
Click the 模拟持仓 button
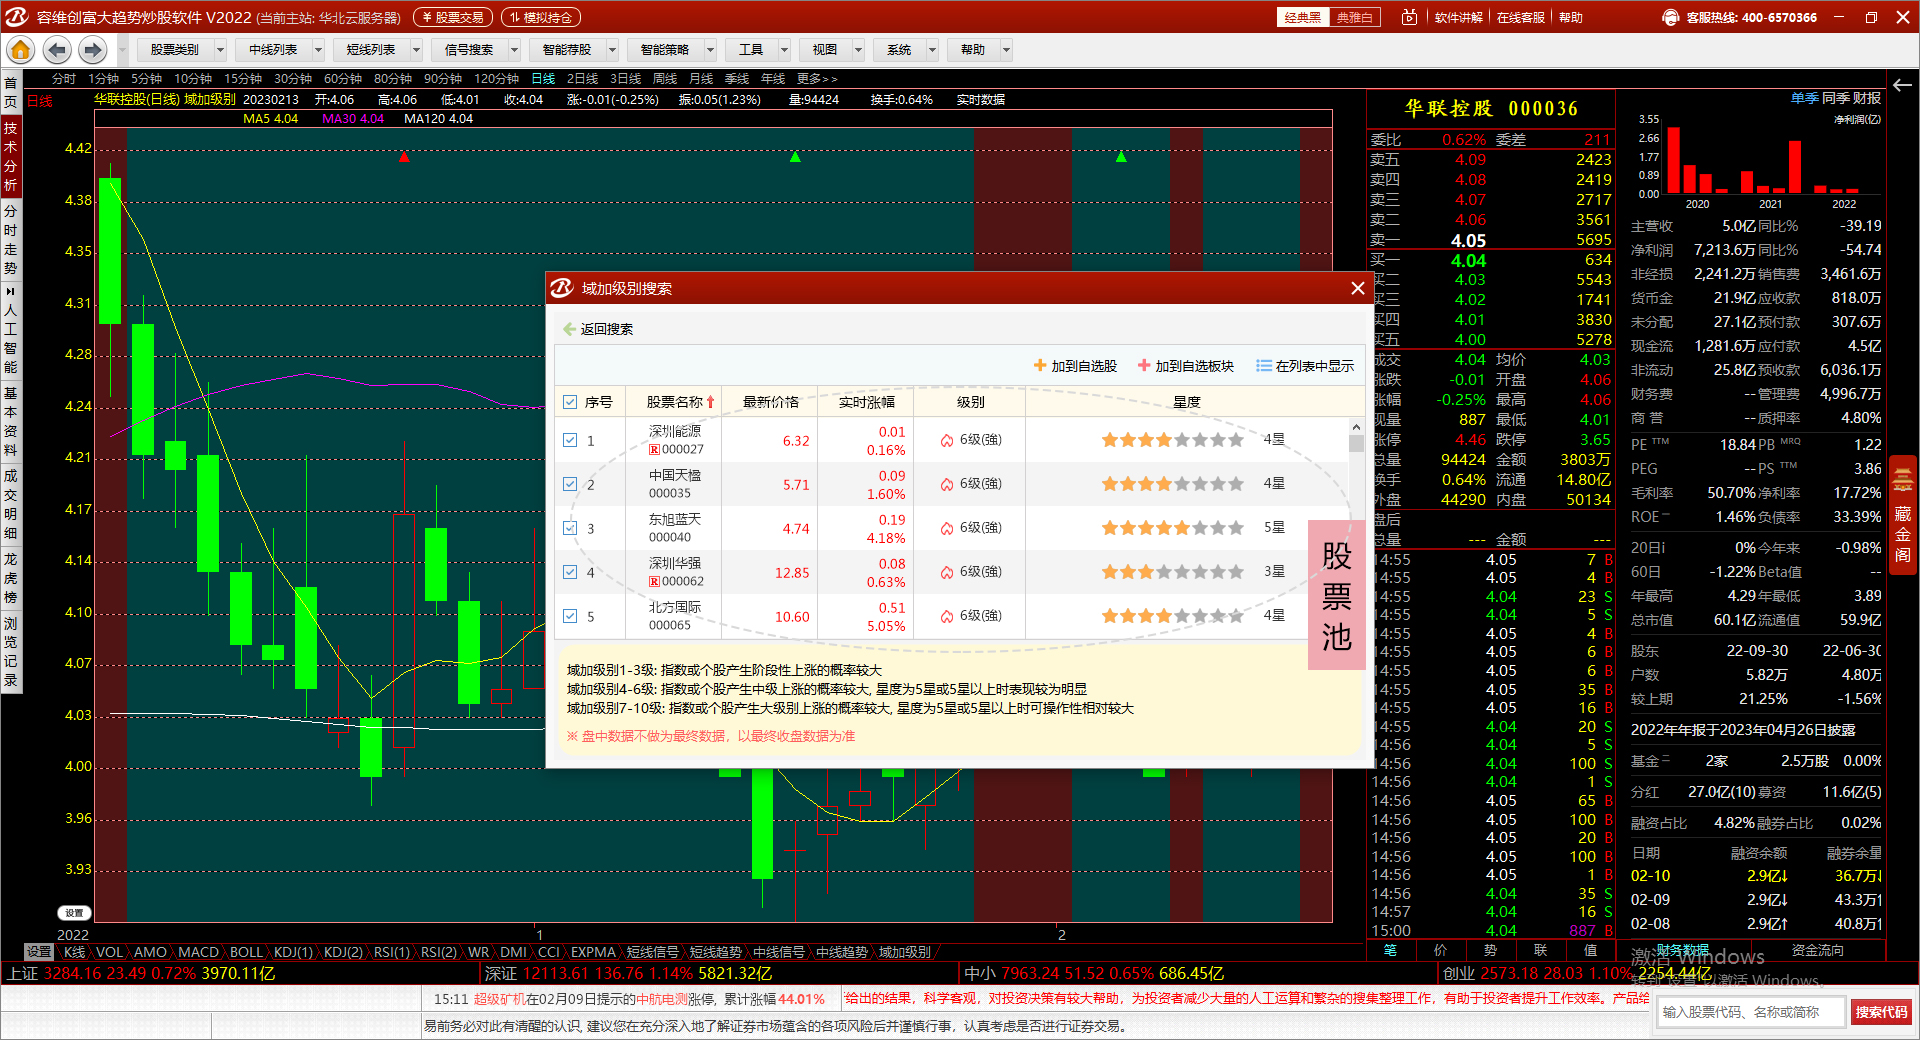click(x=541, y=17)
